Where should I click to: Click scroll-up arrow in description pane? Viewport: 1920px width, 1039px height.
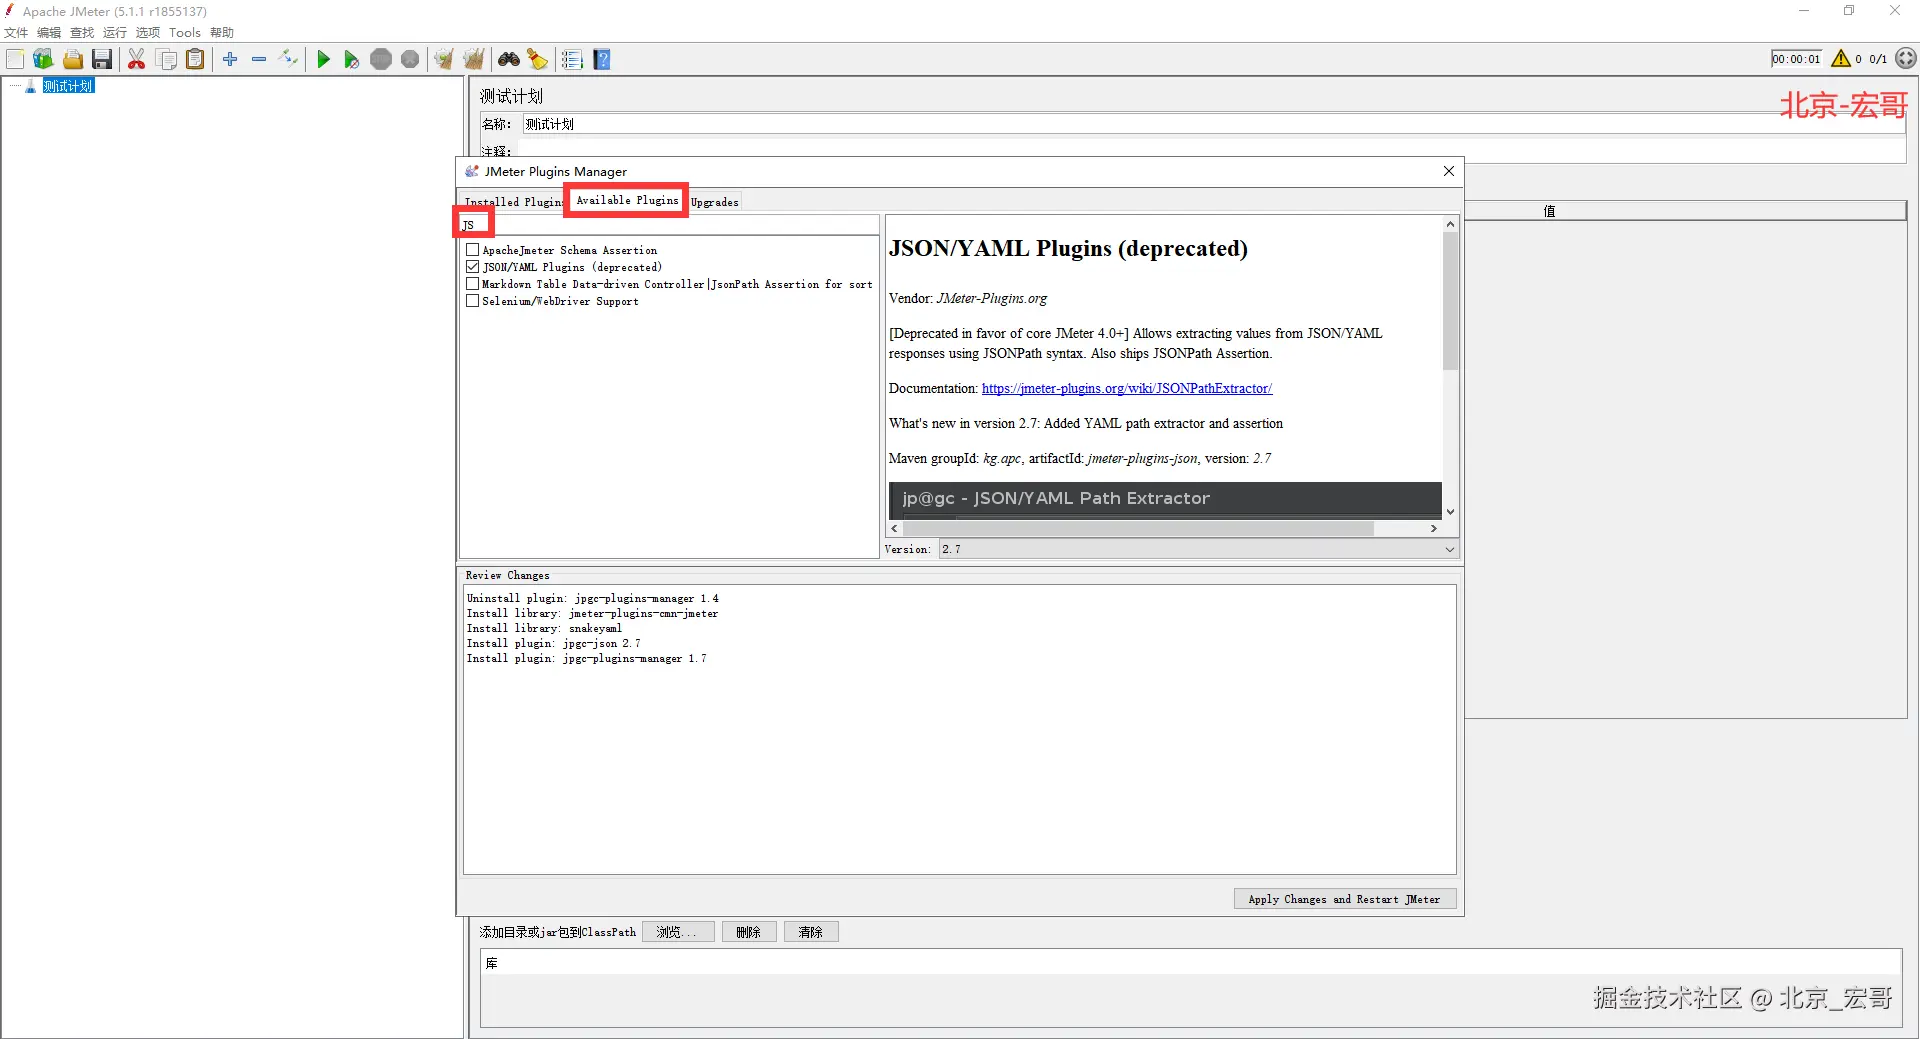(1450, 224)
